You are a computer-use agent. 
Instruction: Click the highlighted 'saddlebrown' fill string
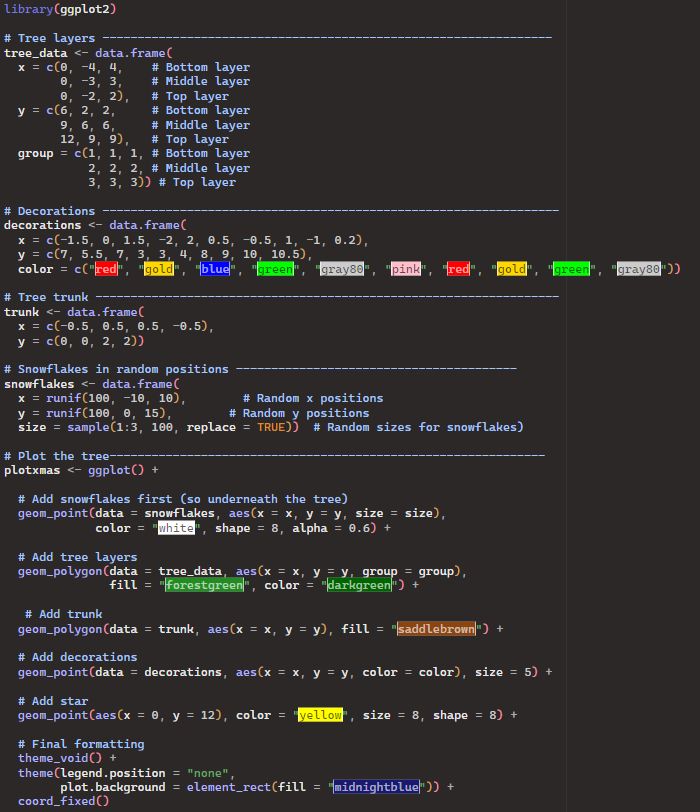click(436, 629)
